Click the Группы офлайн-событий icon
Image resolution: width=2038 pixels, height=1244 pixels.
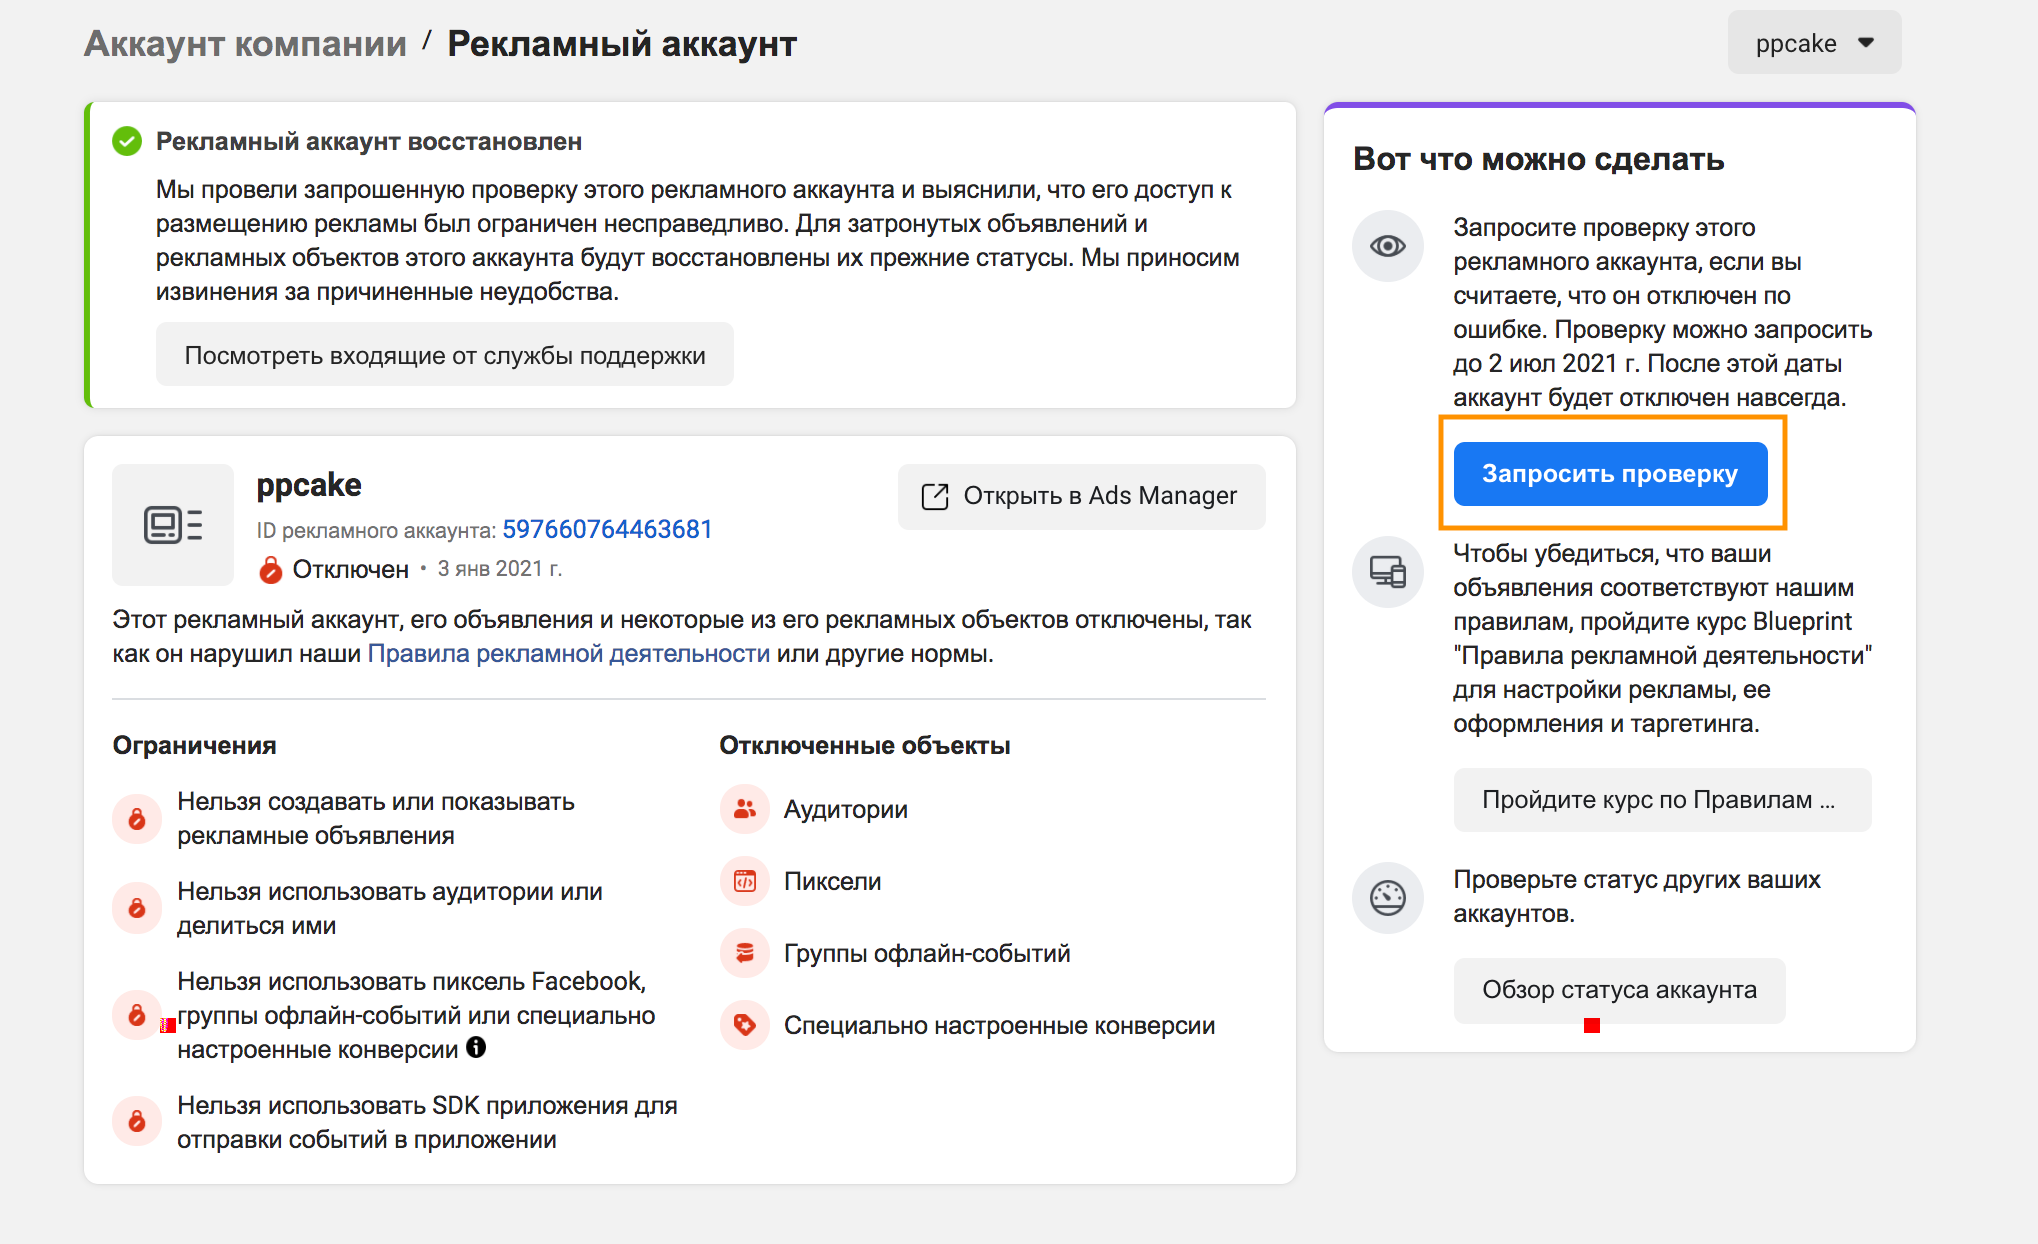tap(745, 953)
